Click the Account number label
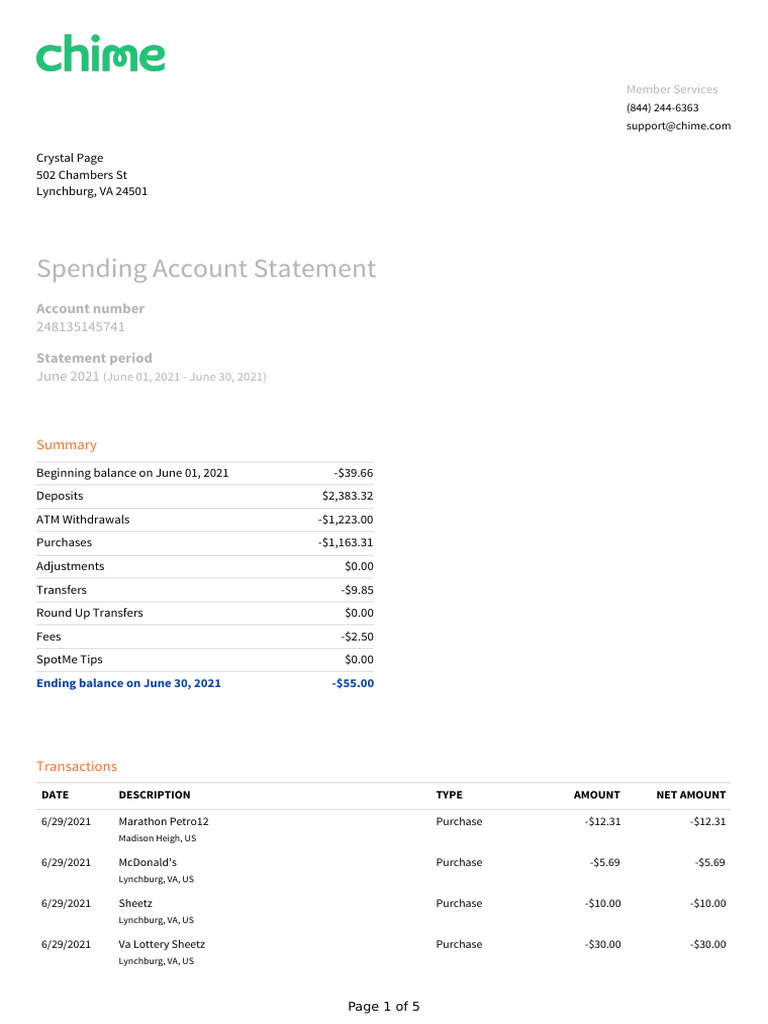Viewport: 768px width, 1024px height. coord(90,308)
